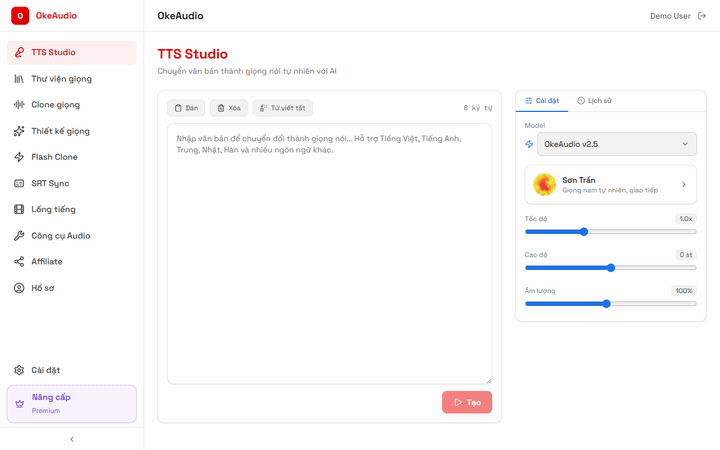Switch to the Lịch sử history tab
720x450 pixels.
594,101
